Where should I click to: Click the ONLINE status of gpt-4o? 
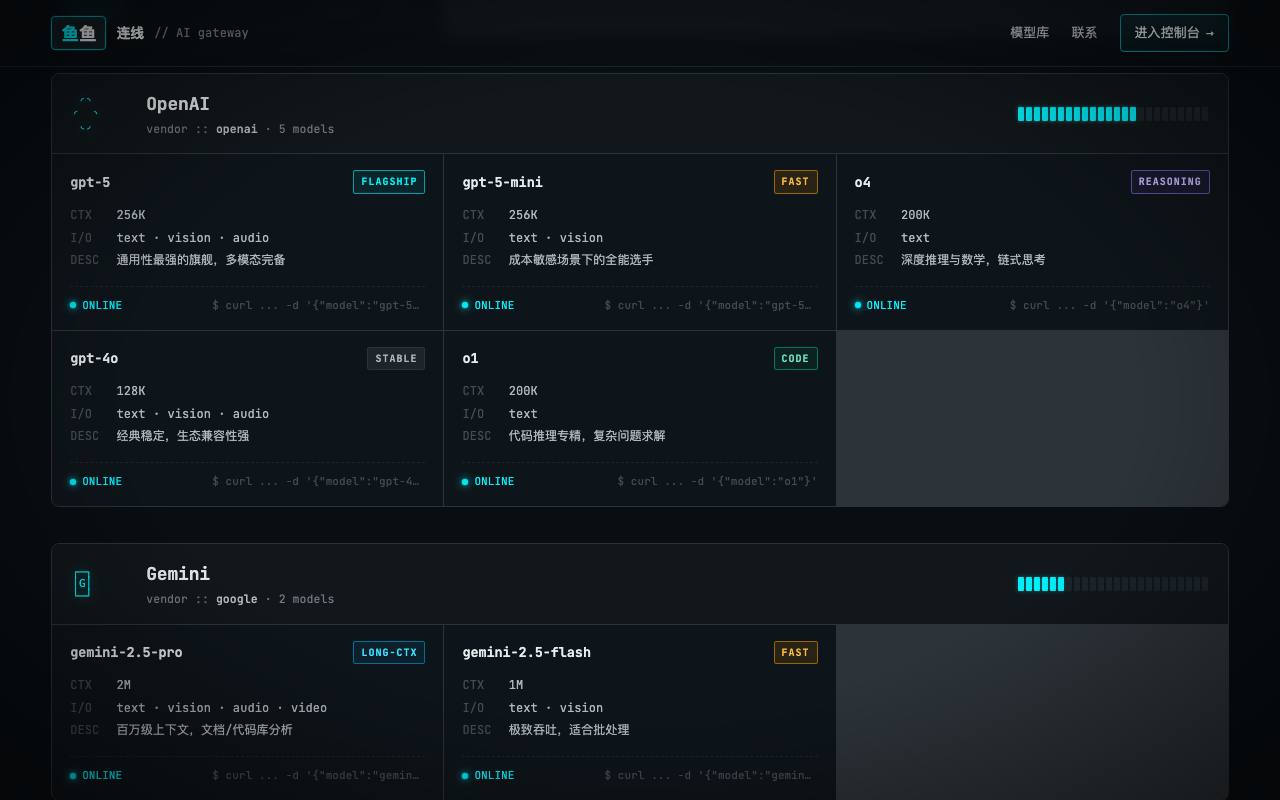click(x=96, y=481)
